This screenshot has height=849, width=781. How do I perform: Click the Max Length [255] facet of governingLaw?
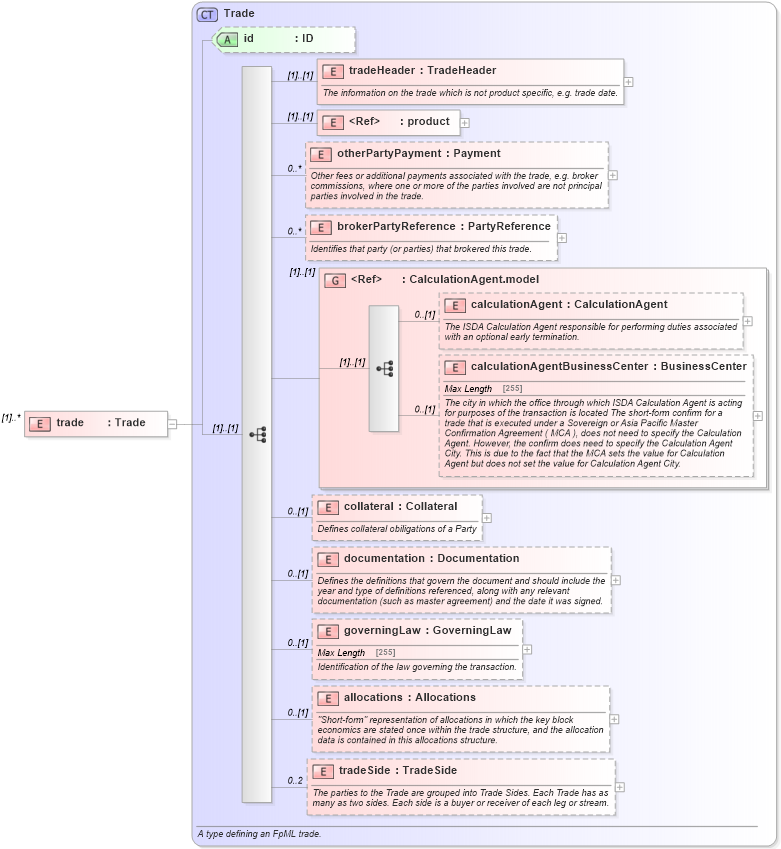tap(356, 653)
